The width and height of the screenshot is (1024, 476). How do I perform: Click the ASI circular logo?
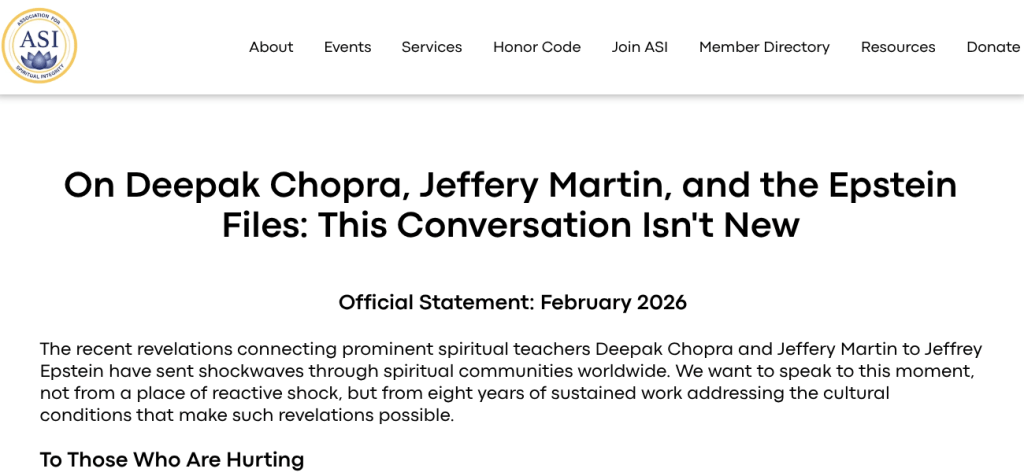tap(40, 46)
